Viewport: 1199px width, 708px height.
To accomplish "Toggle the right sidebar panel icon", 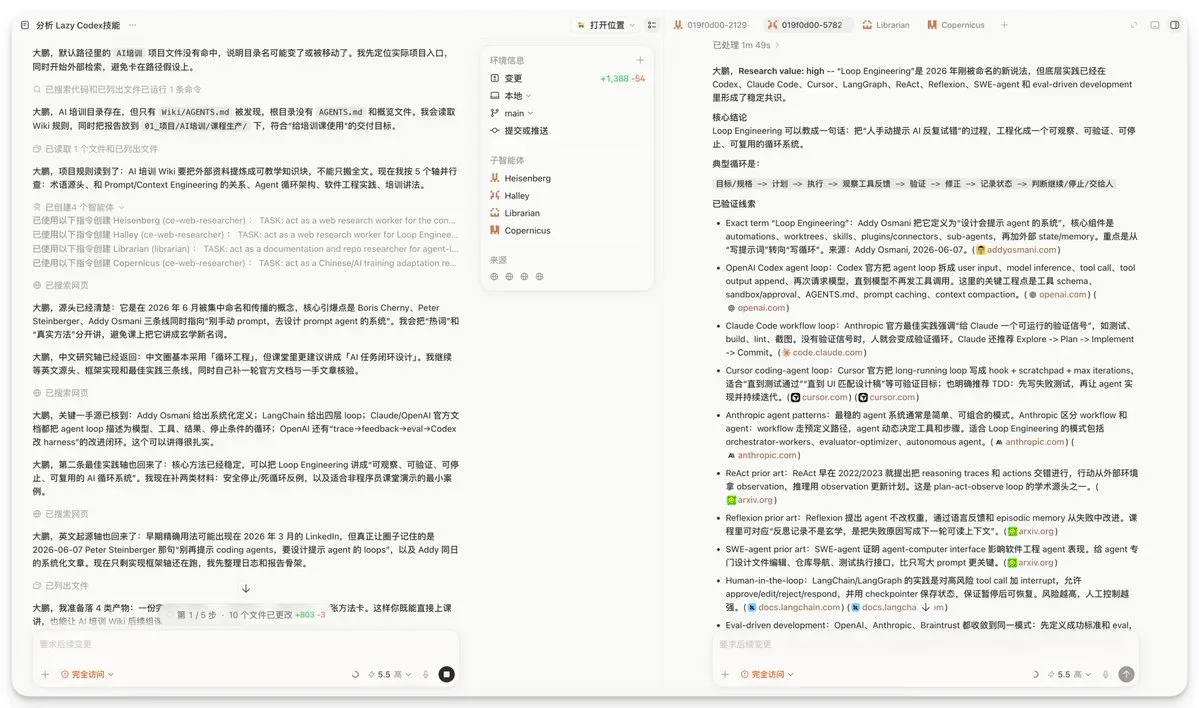I will coord(1175,25).
